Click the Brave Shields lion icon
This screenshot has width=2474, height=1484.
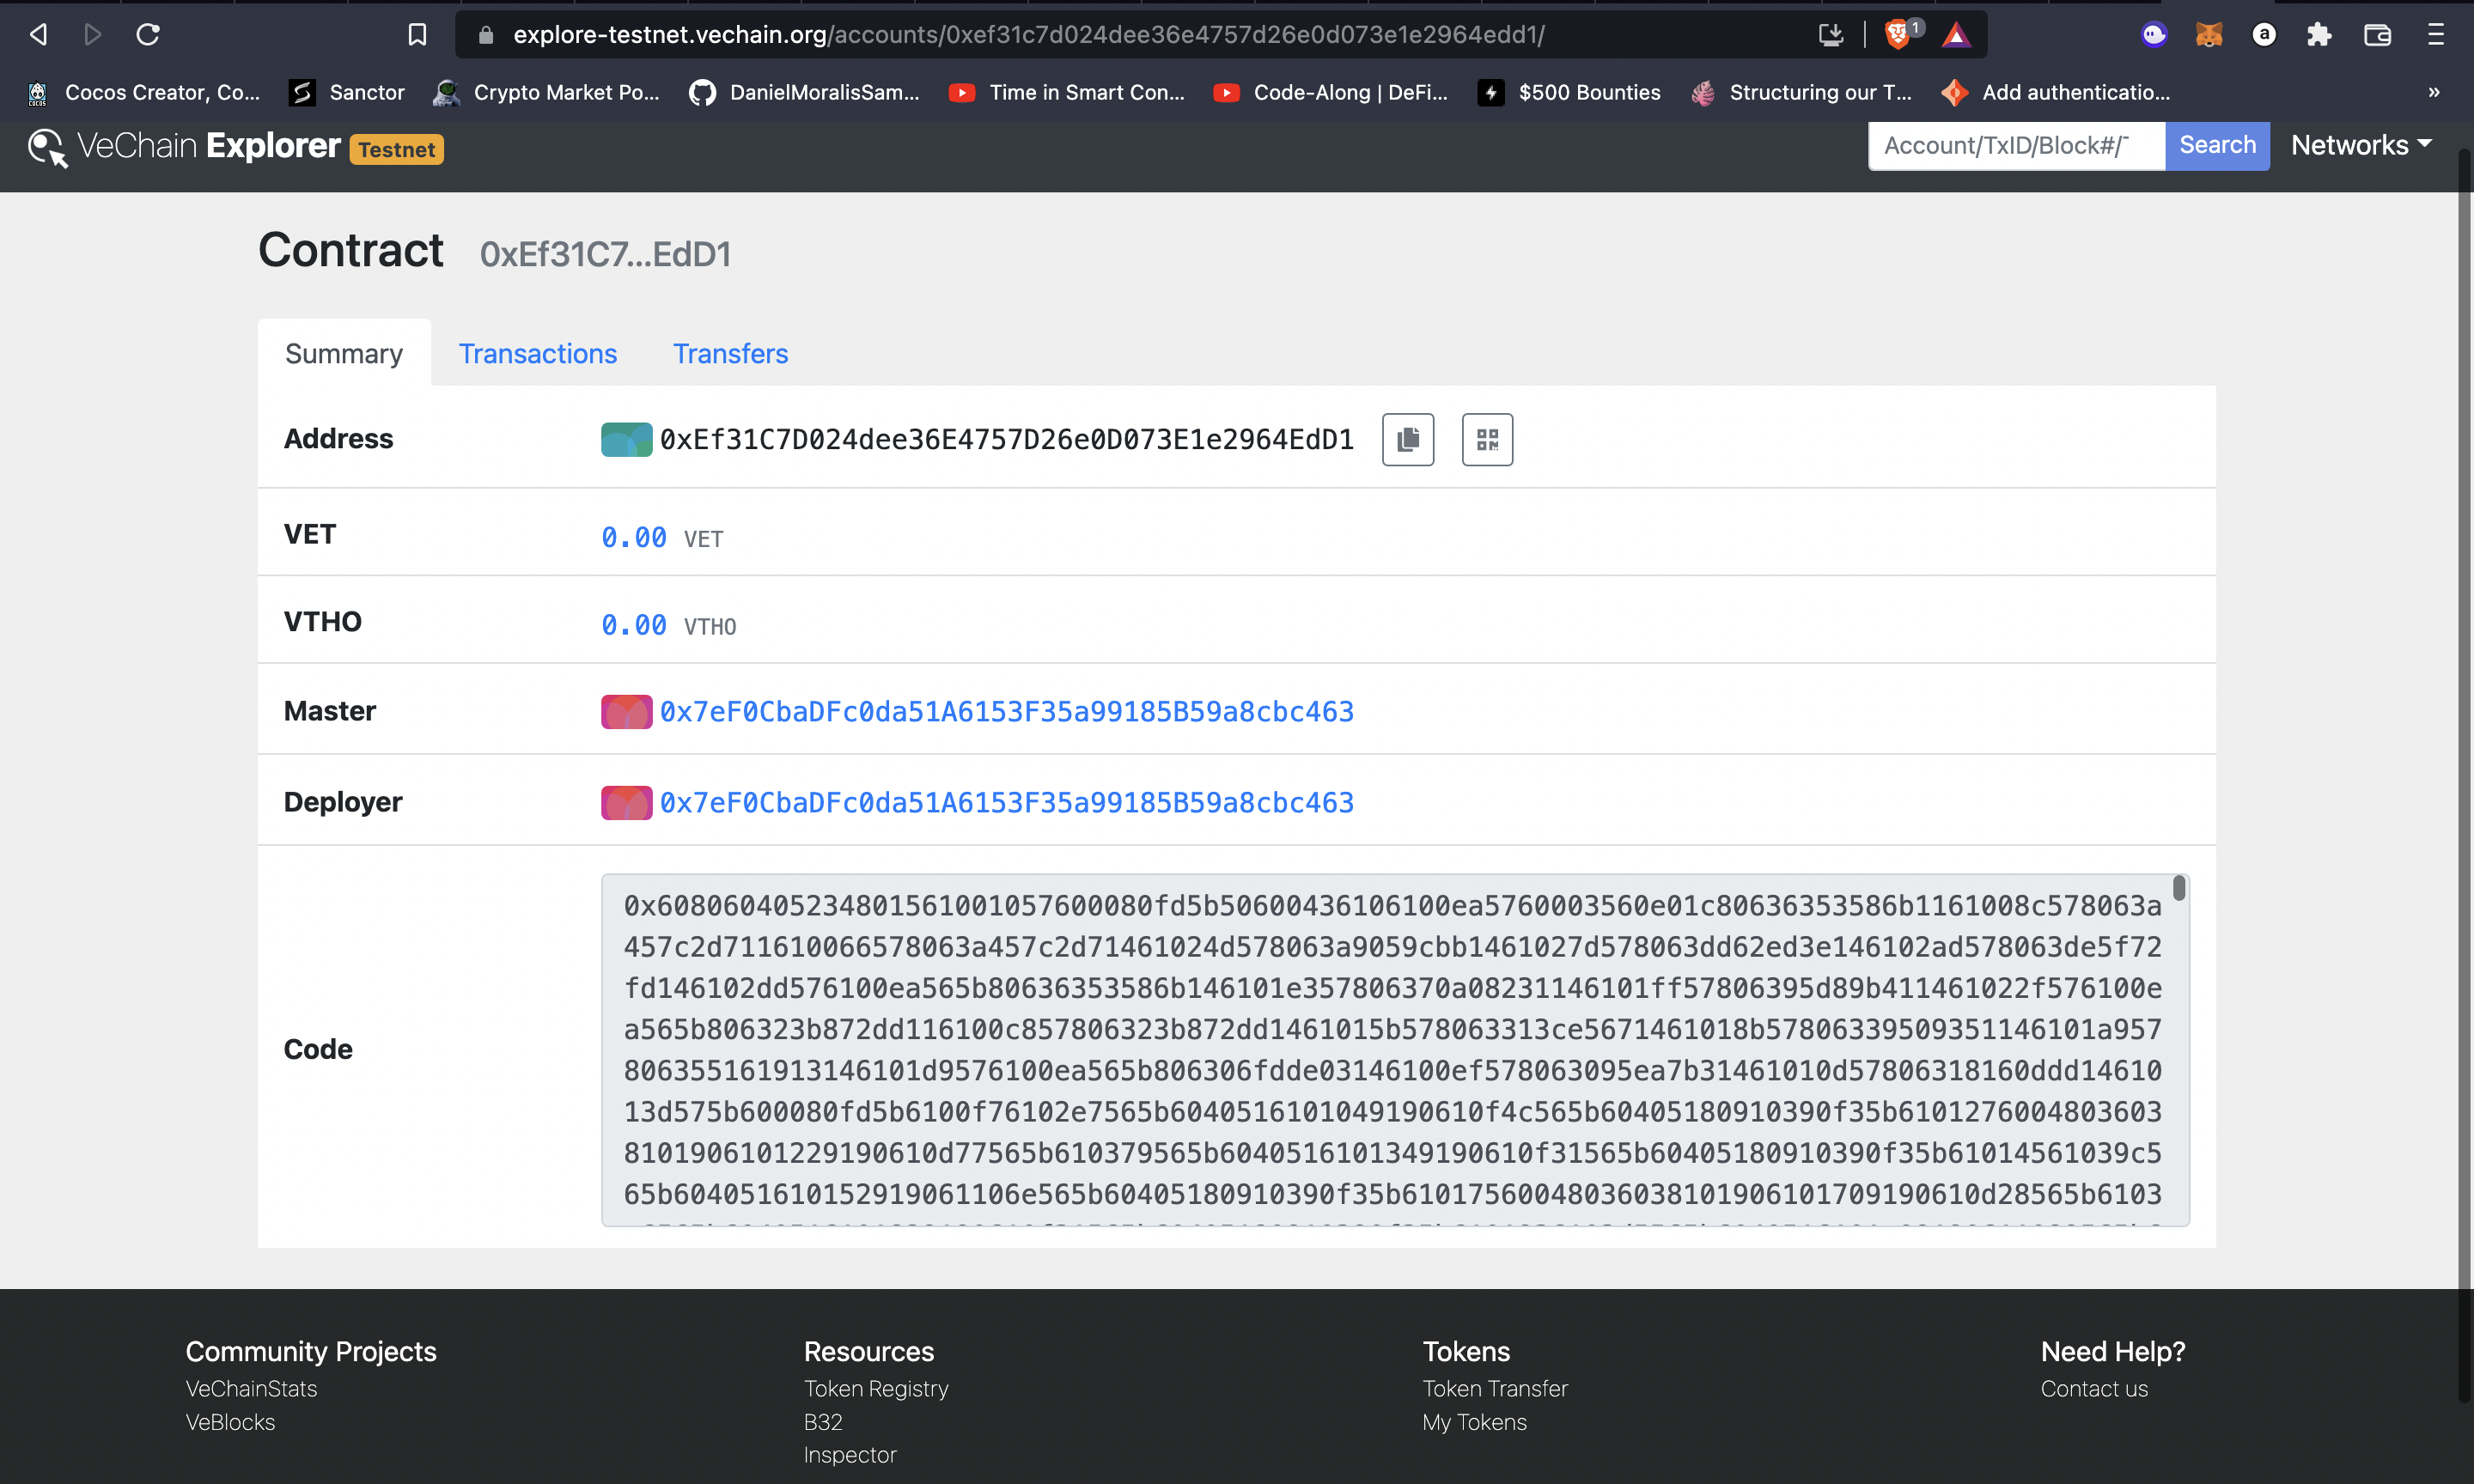1896,35
